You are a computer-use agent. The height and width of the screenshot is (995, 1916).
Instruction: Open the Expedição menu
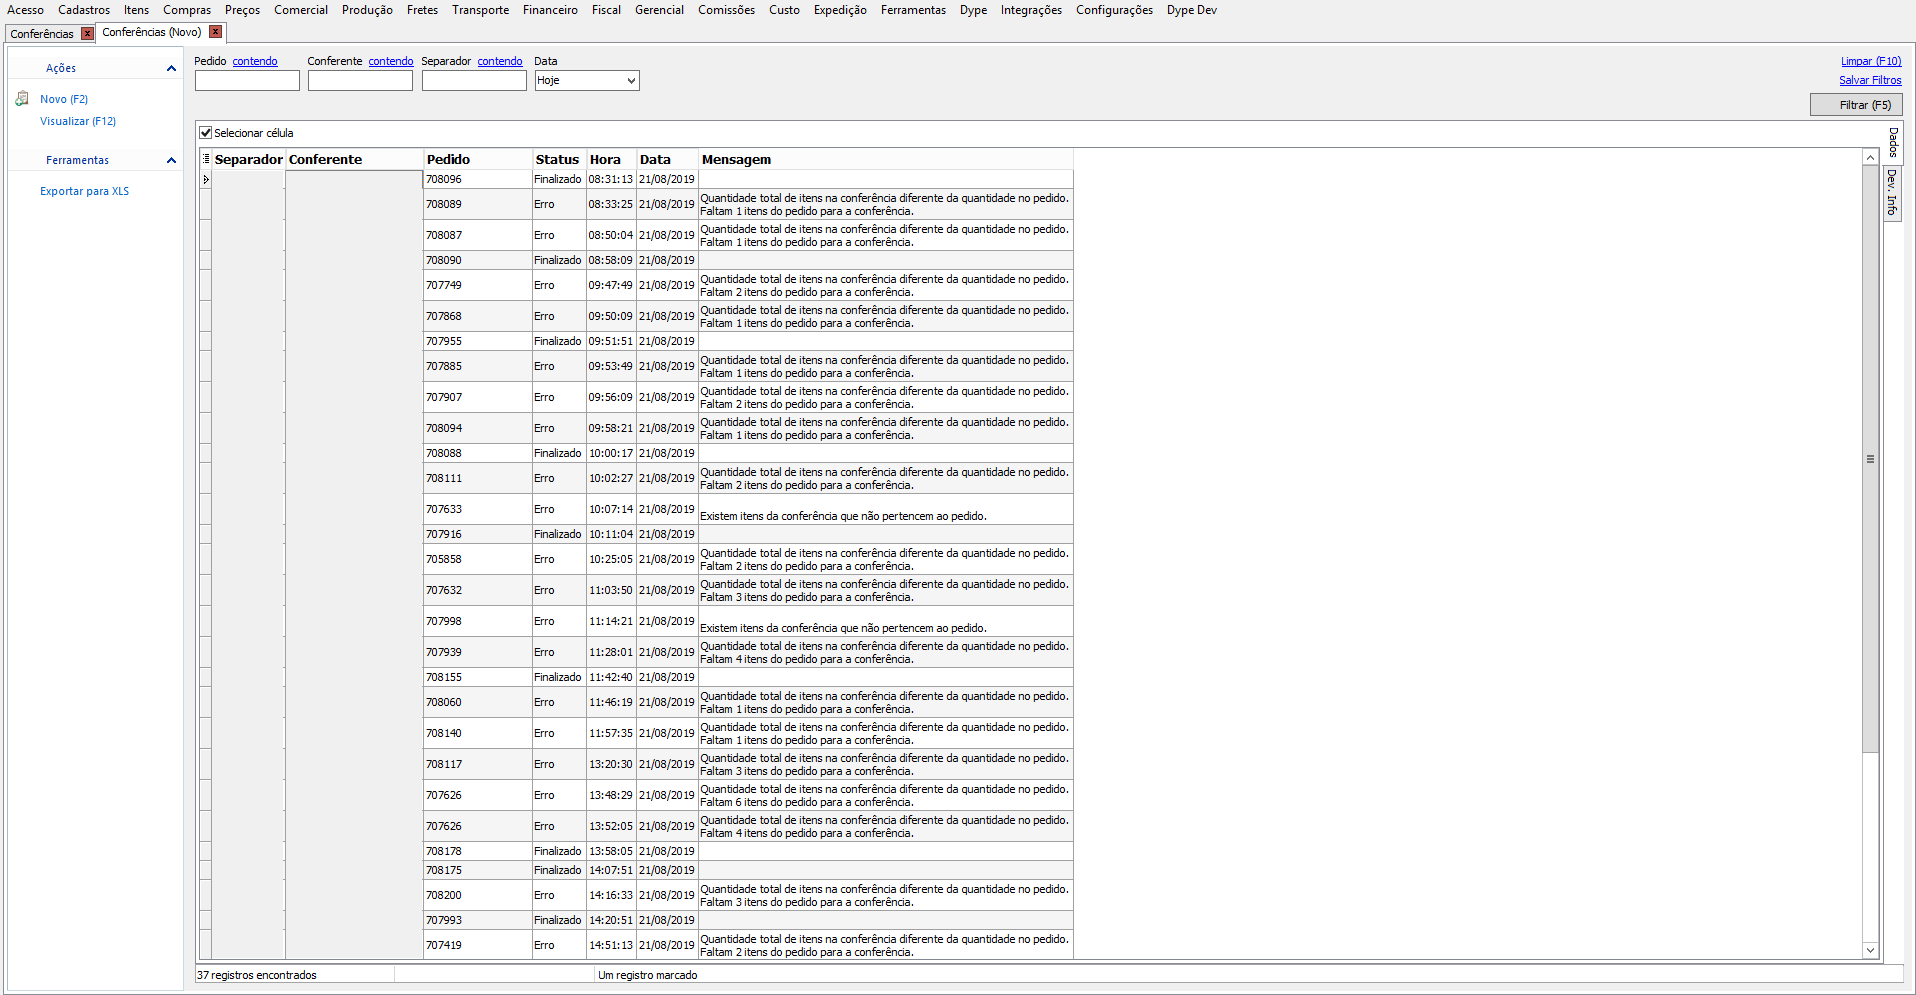pos(840,10)
